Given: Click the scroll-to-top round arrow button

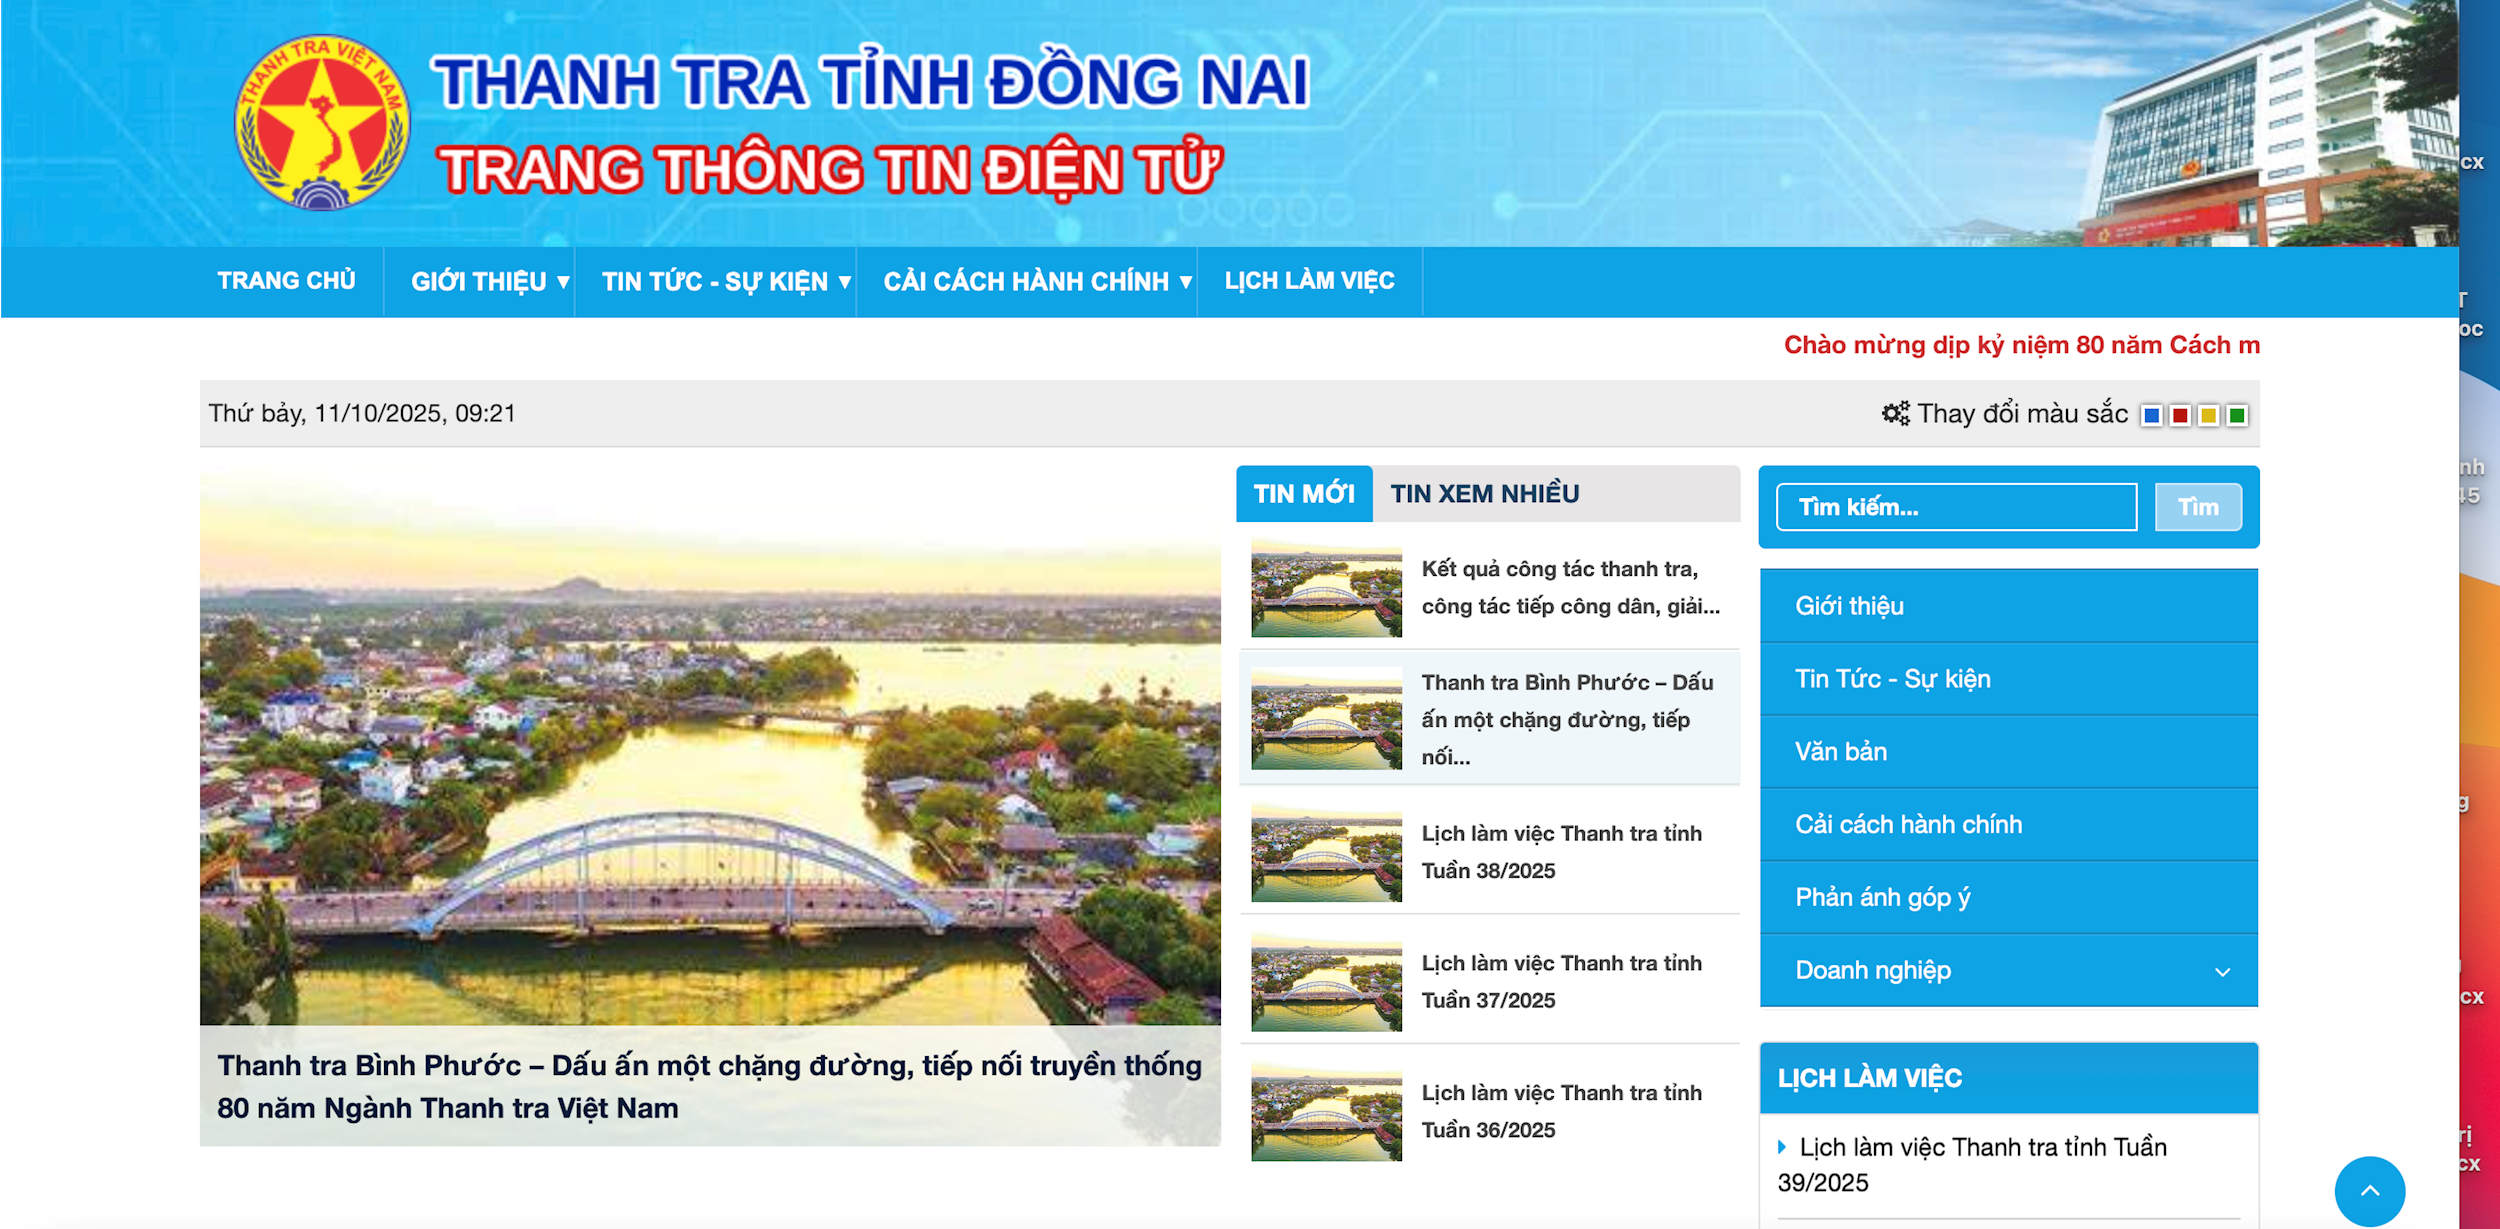Looking at the screenshot, I should pyautogui.click(x=2369, y=1191).
